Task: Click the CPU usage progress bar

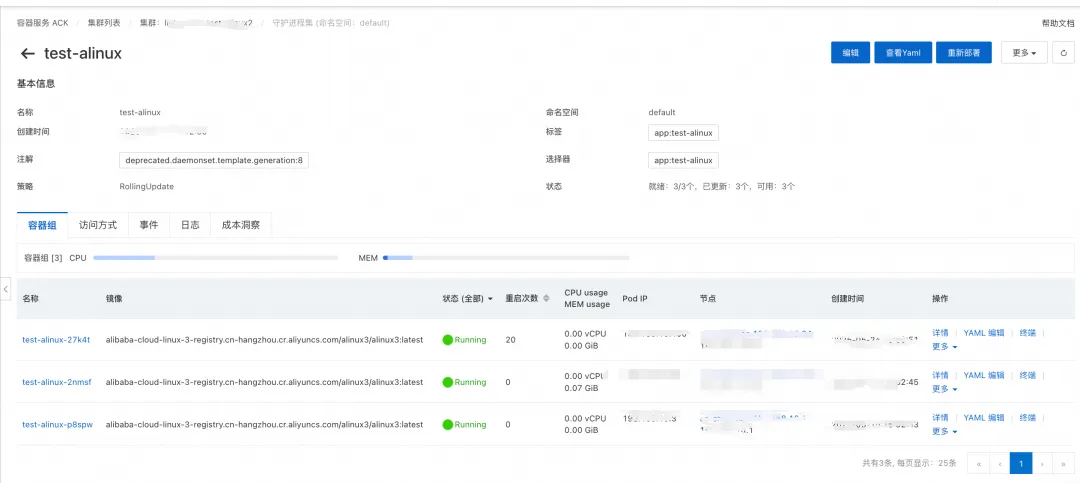Action: [216, 258]
